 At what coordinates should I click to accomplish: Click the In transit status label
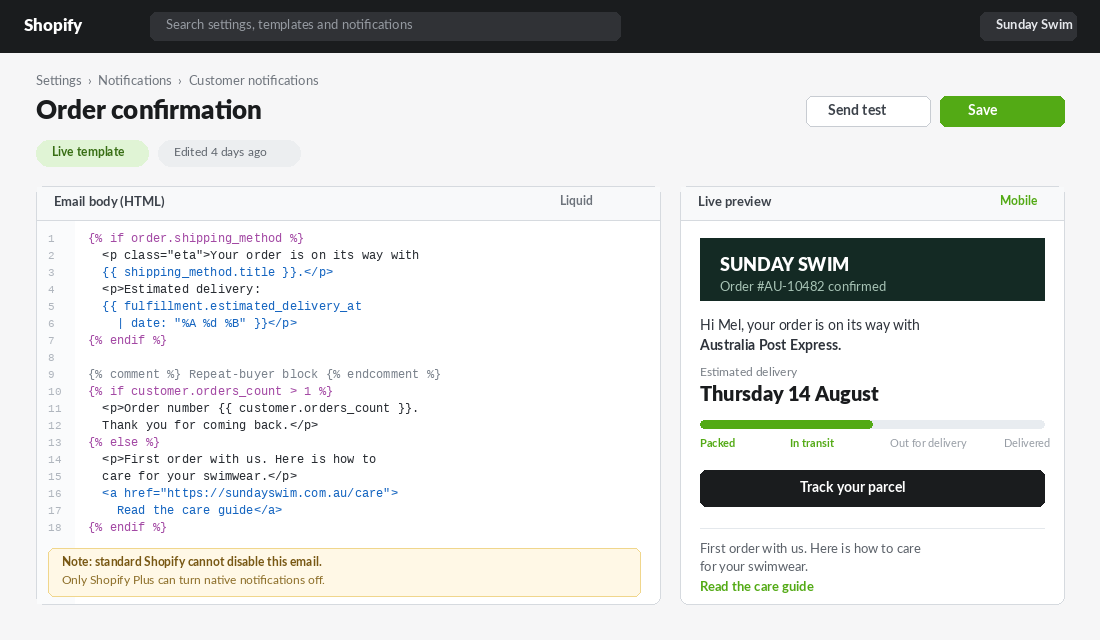point(812,444)
